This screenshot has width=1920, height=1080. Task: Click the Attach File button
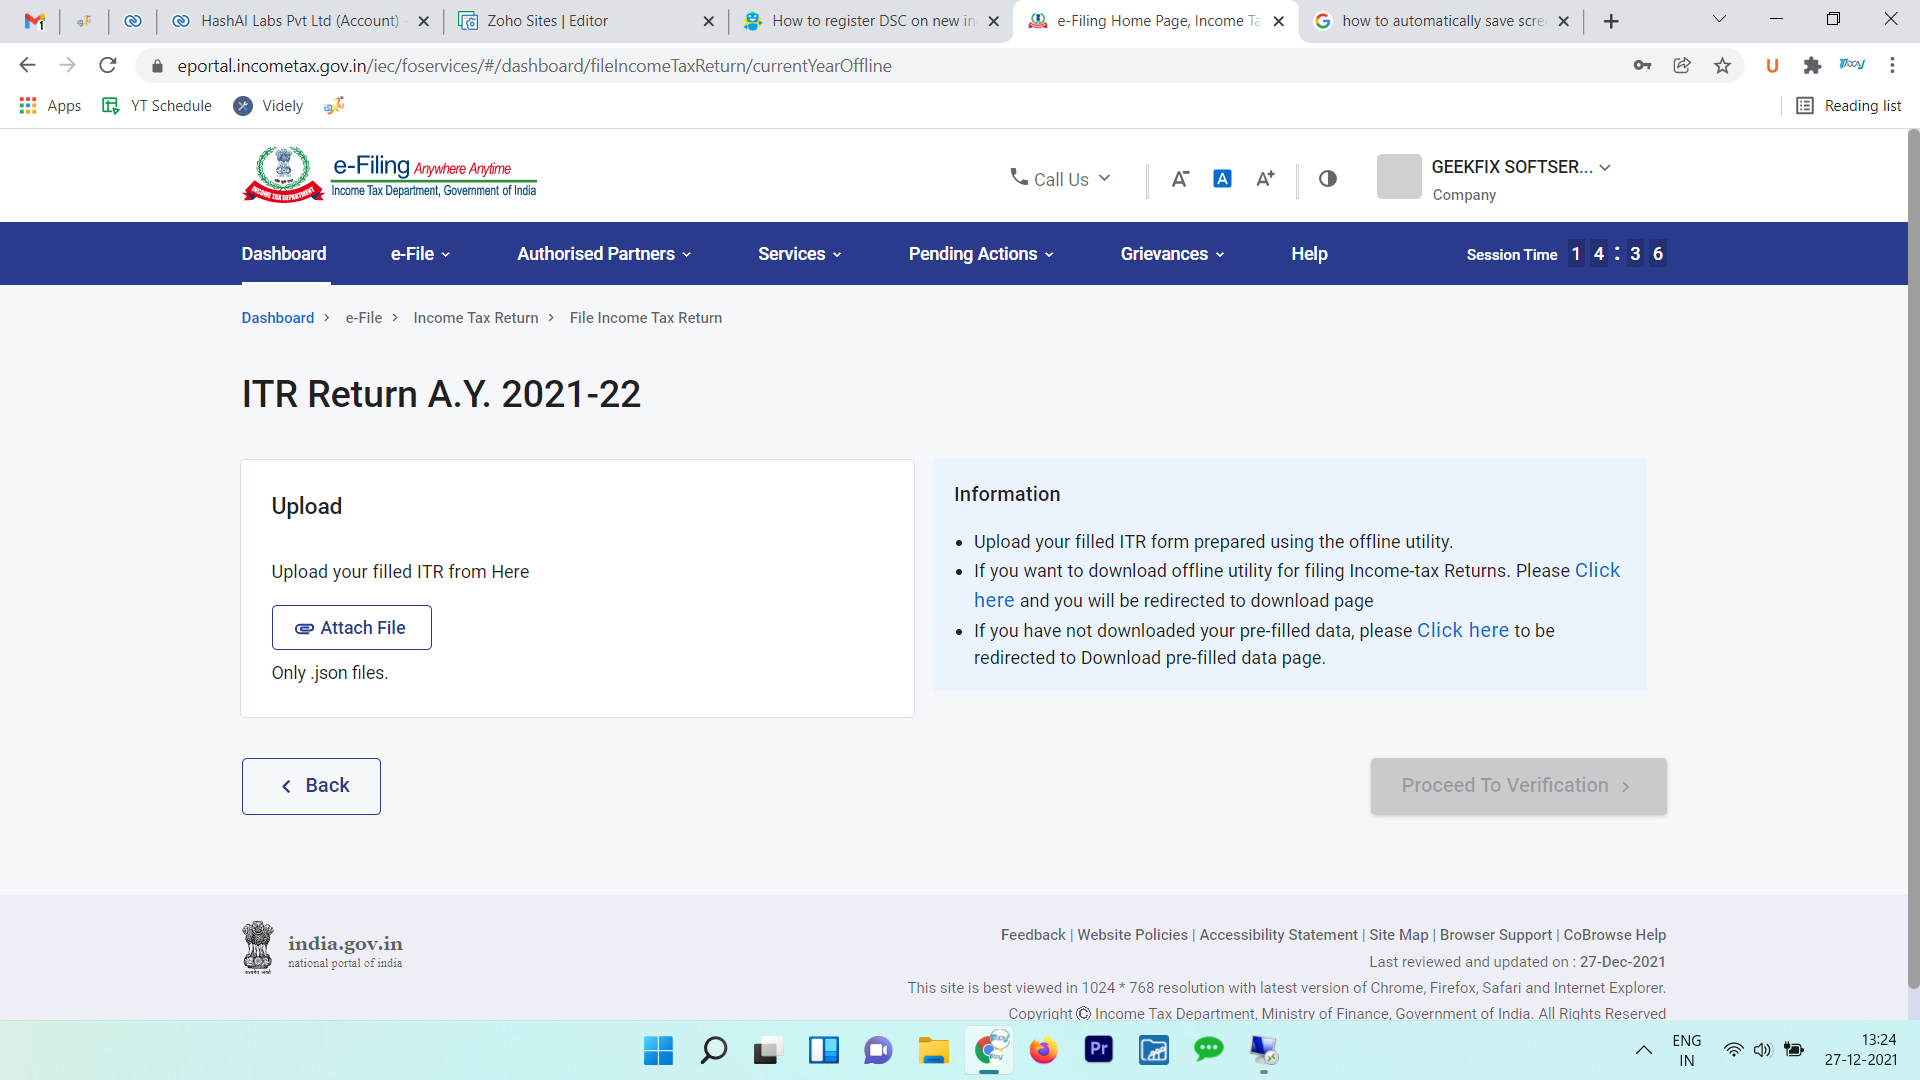coord(352,628)
